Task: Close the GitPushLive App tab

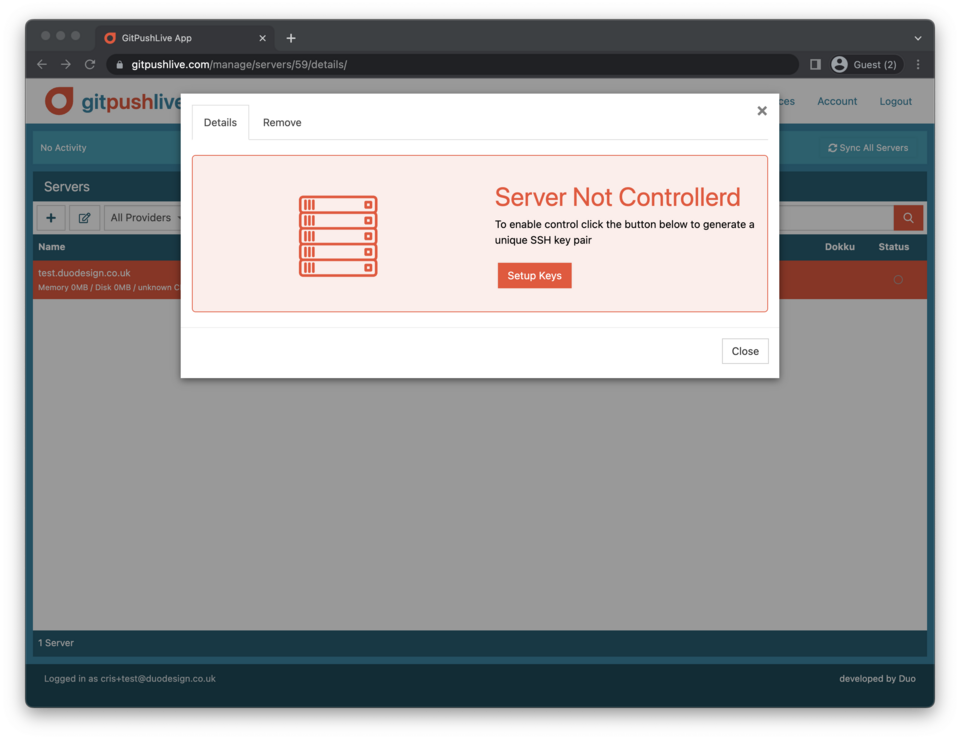Action: [x=262, y=38]
